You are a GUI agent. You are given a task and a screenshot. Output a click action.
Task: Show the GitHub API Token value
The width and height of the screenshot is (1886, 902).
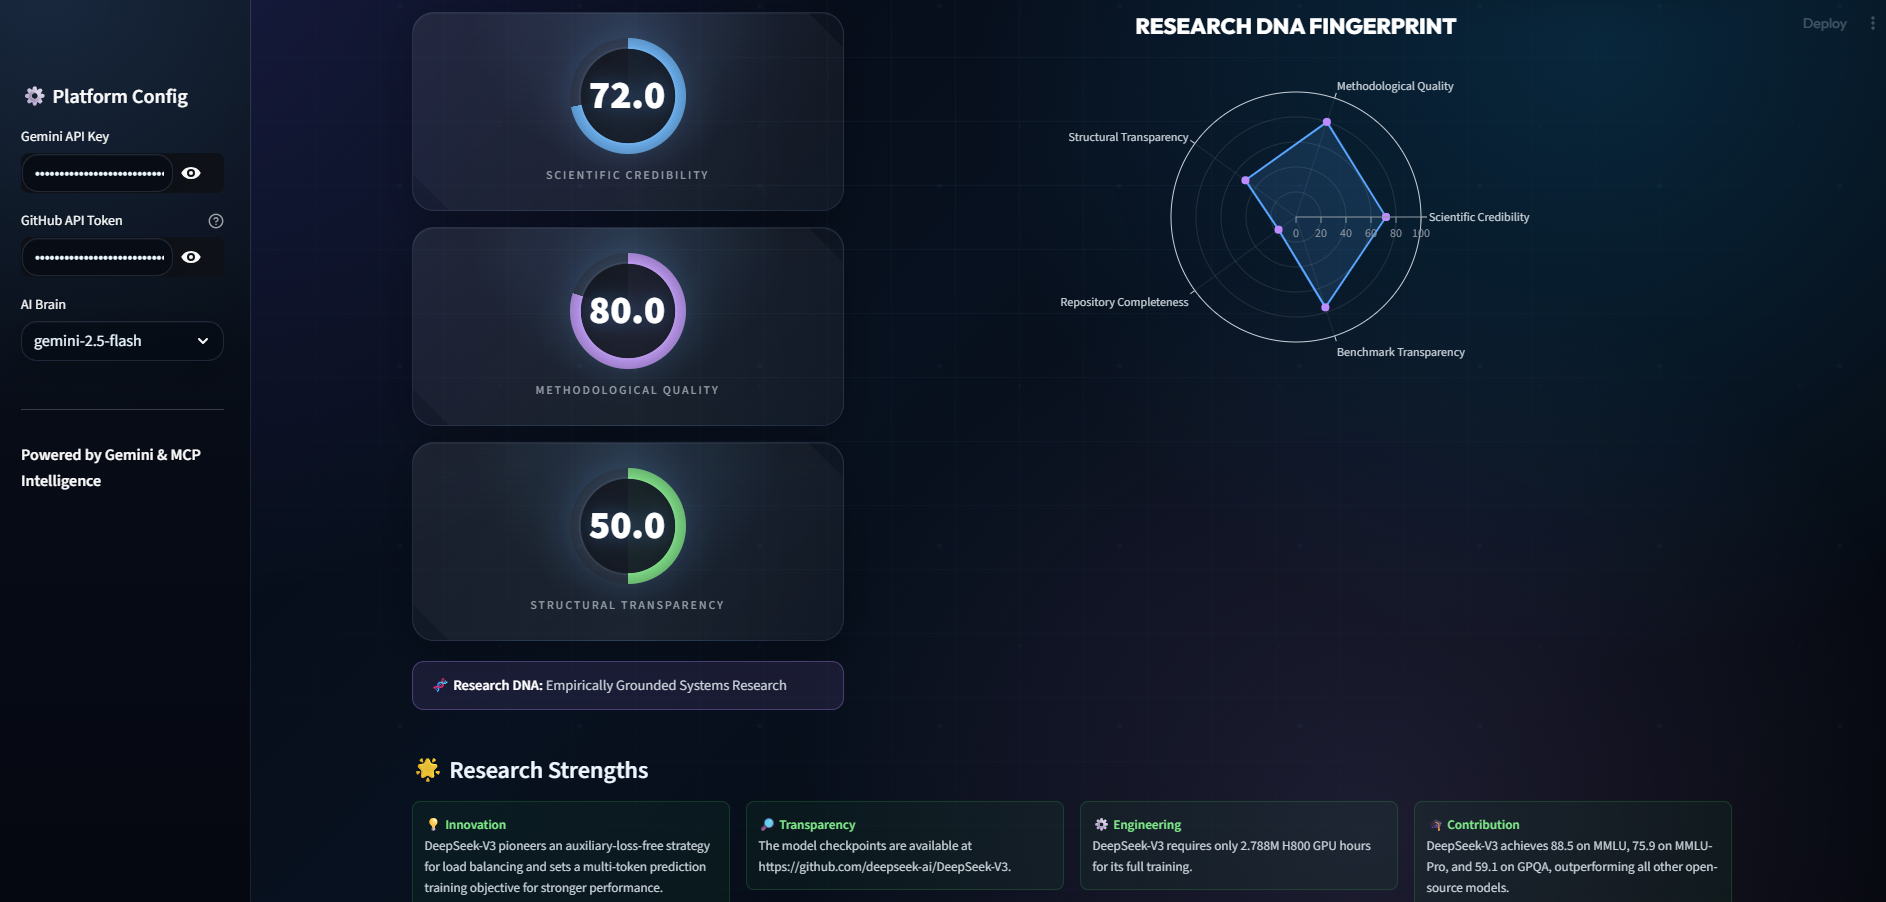[191, 257]
